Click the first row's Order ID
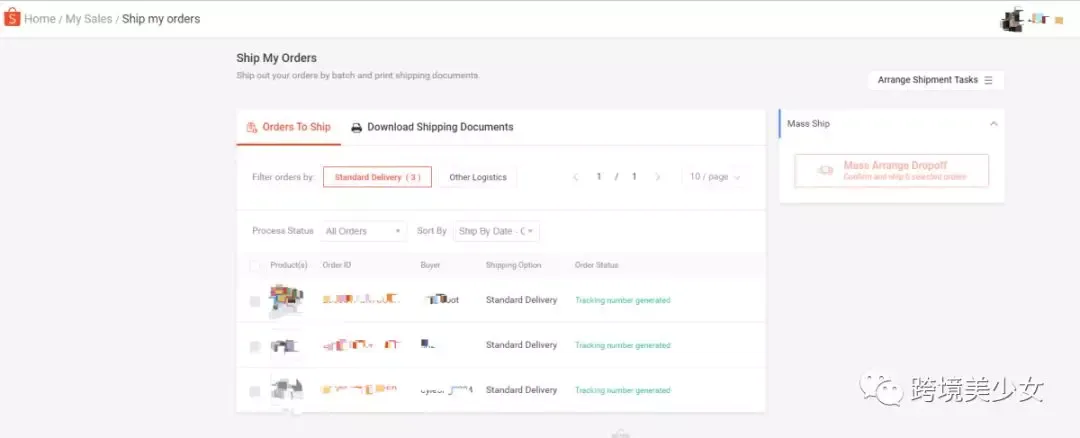1080x438 pixels. click(x=361, y=300)
